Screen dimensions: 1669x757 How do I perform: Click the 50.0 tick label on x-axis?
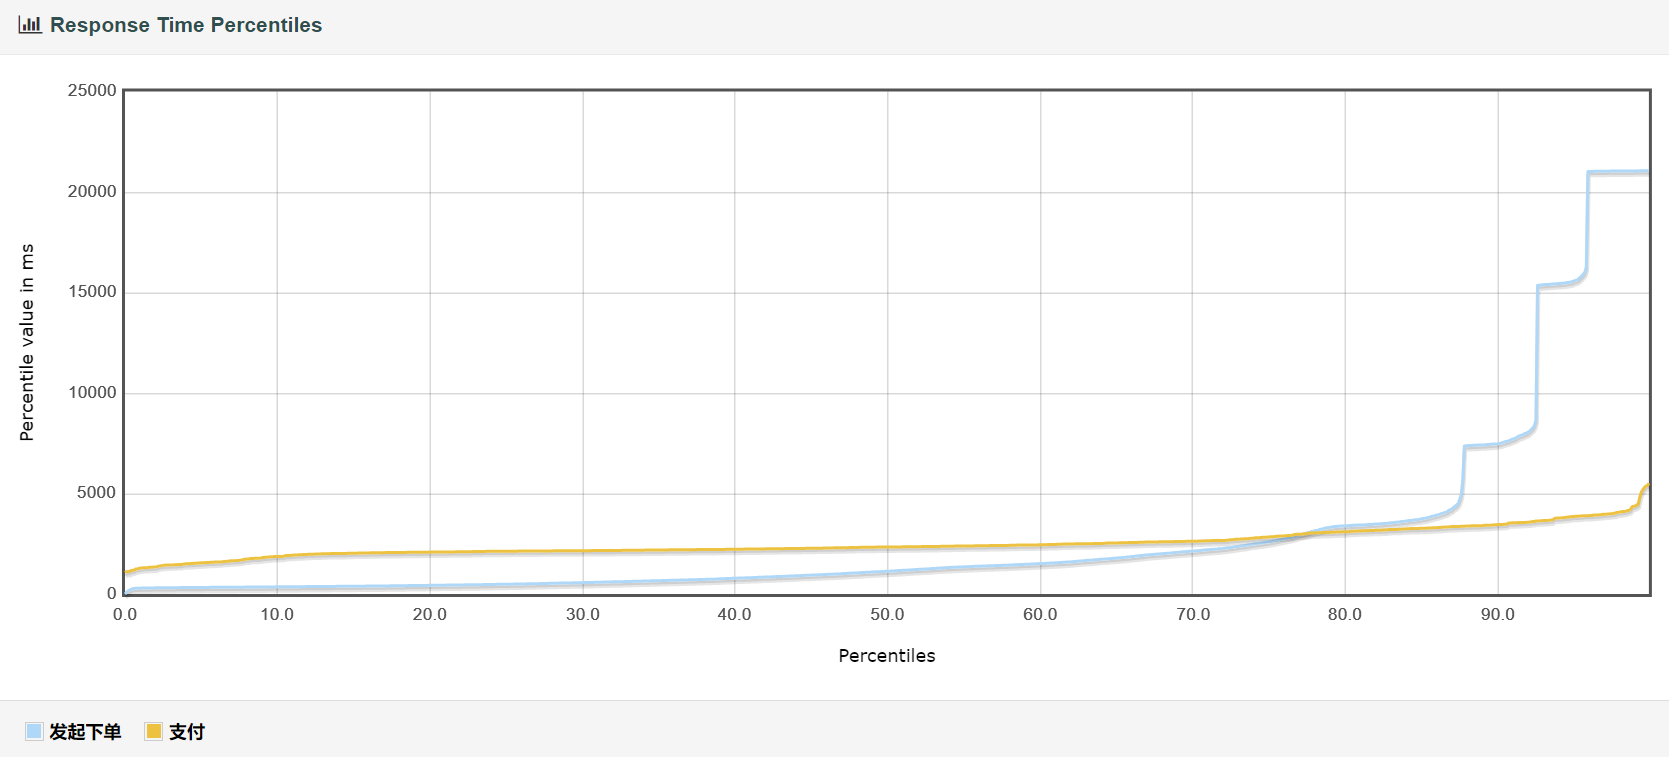coord(886,614)
